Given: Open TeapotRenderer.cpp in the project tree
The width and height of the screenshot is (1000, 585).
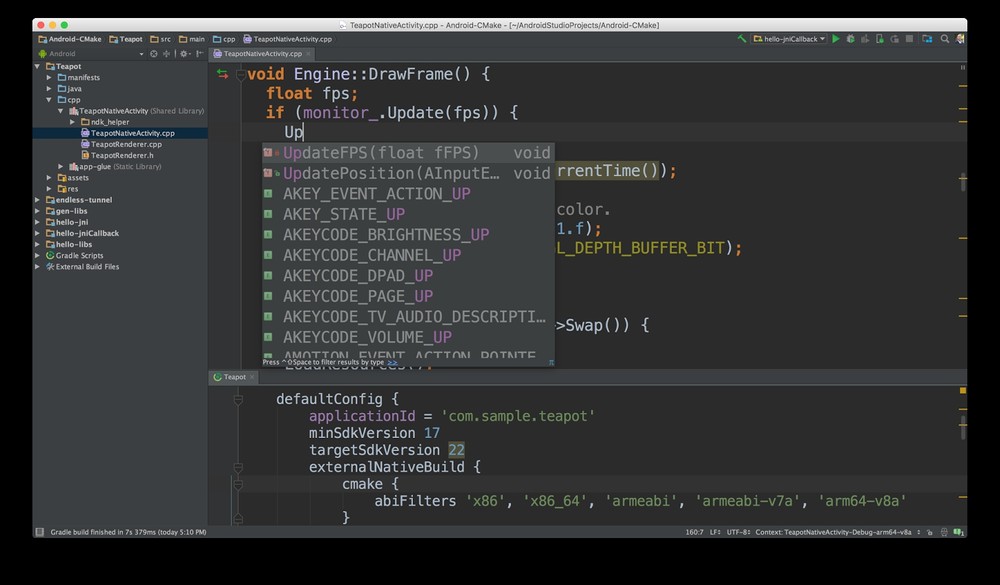Looking at the screenshot, I should [126, 144].
